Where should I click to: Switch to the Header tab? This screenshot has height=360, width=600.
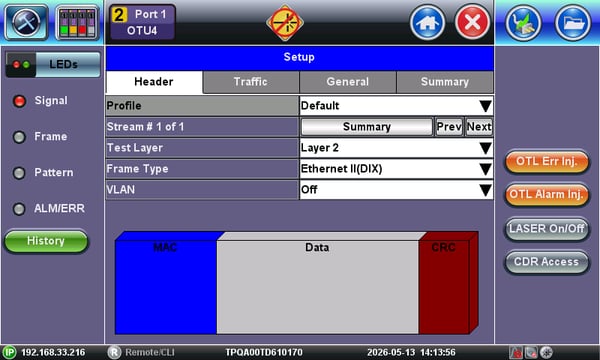coord(154,82)
